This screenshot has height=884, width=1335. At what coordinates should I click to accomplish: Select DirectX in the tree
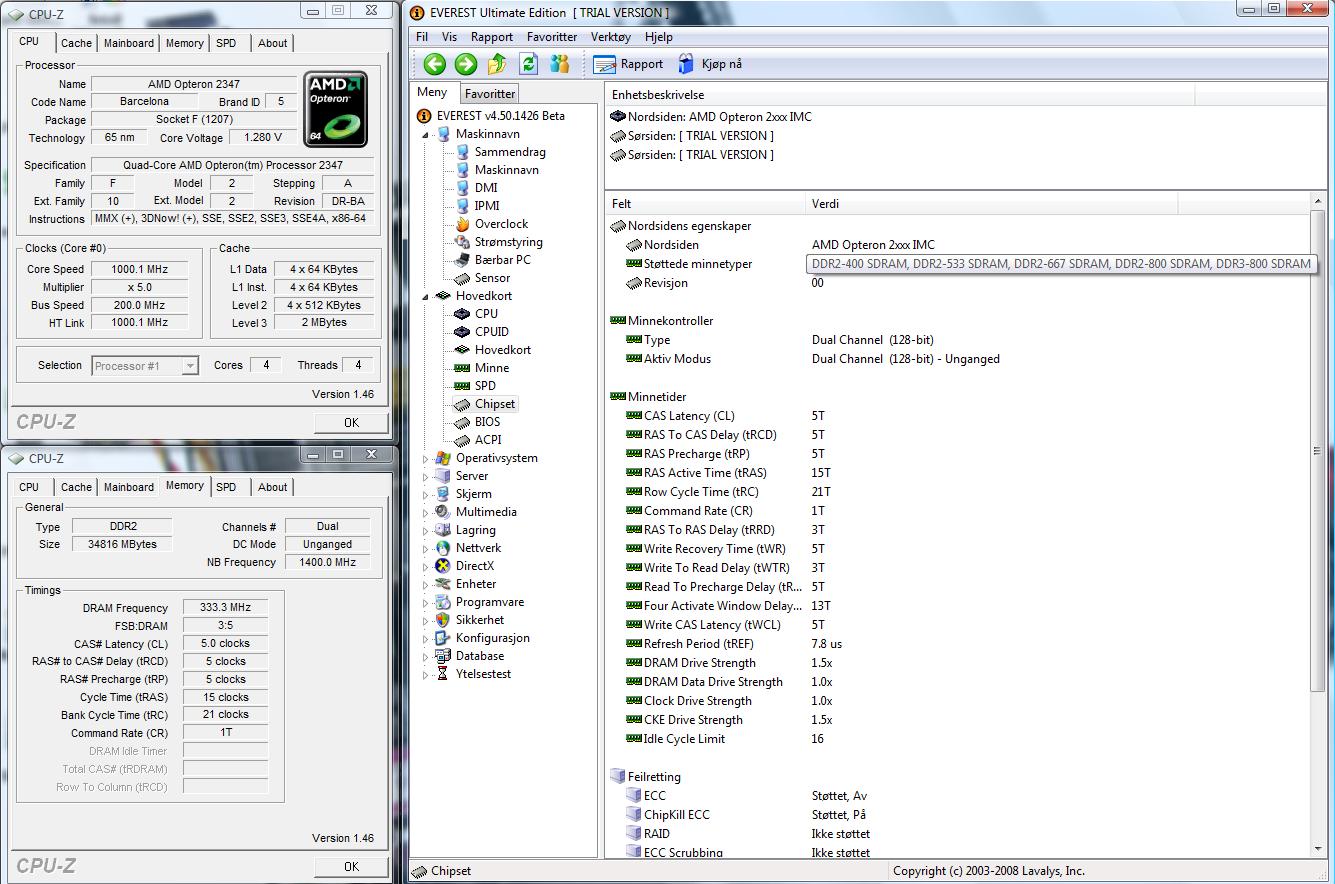click(475, 566)
